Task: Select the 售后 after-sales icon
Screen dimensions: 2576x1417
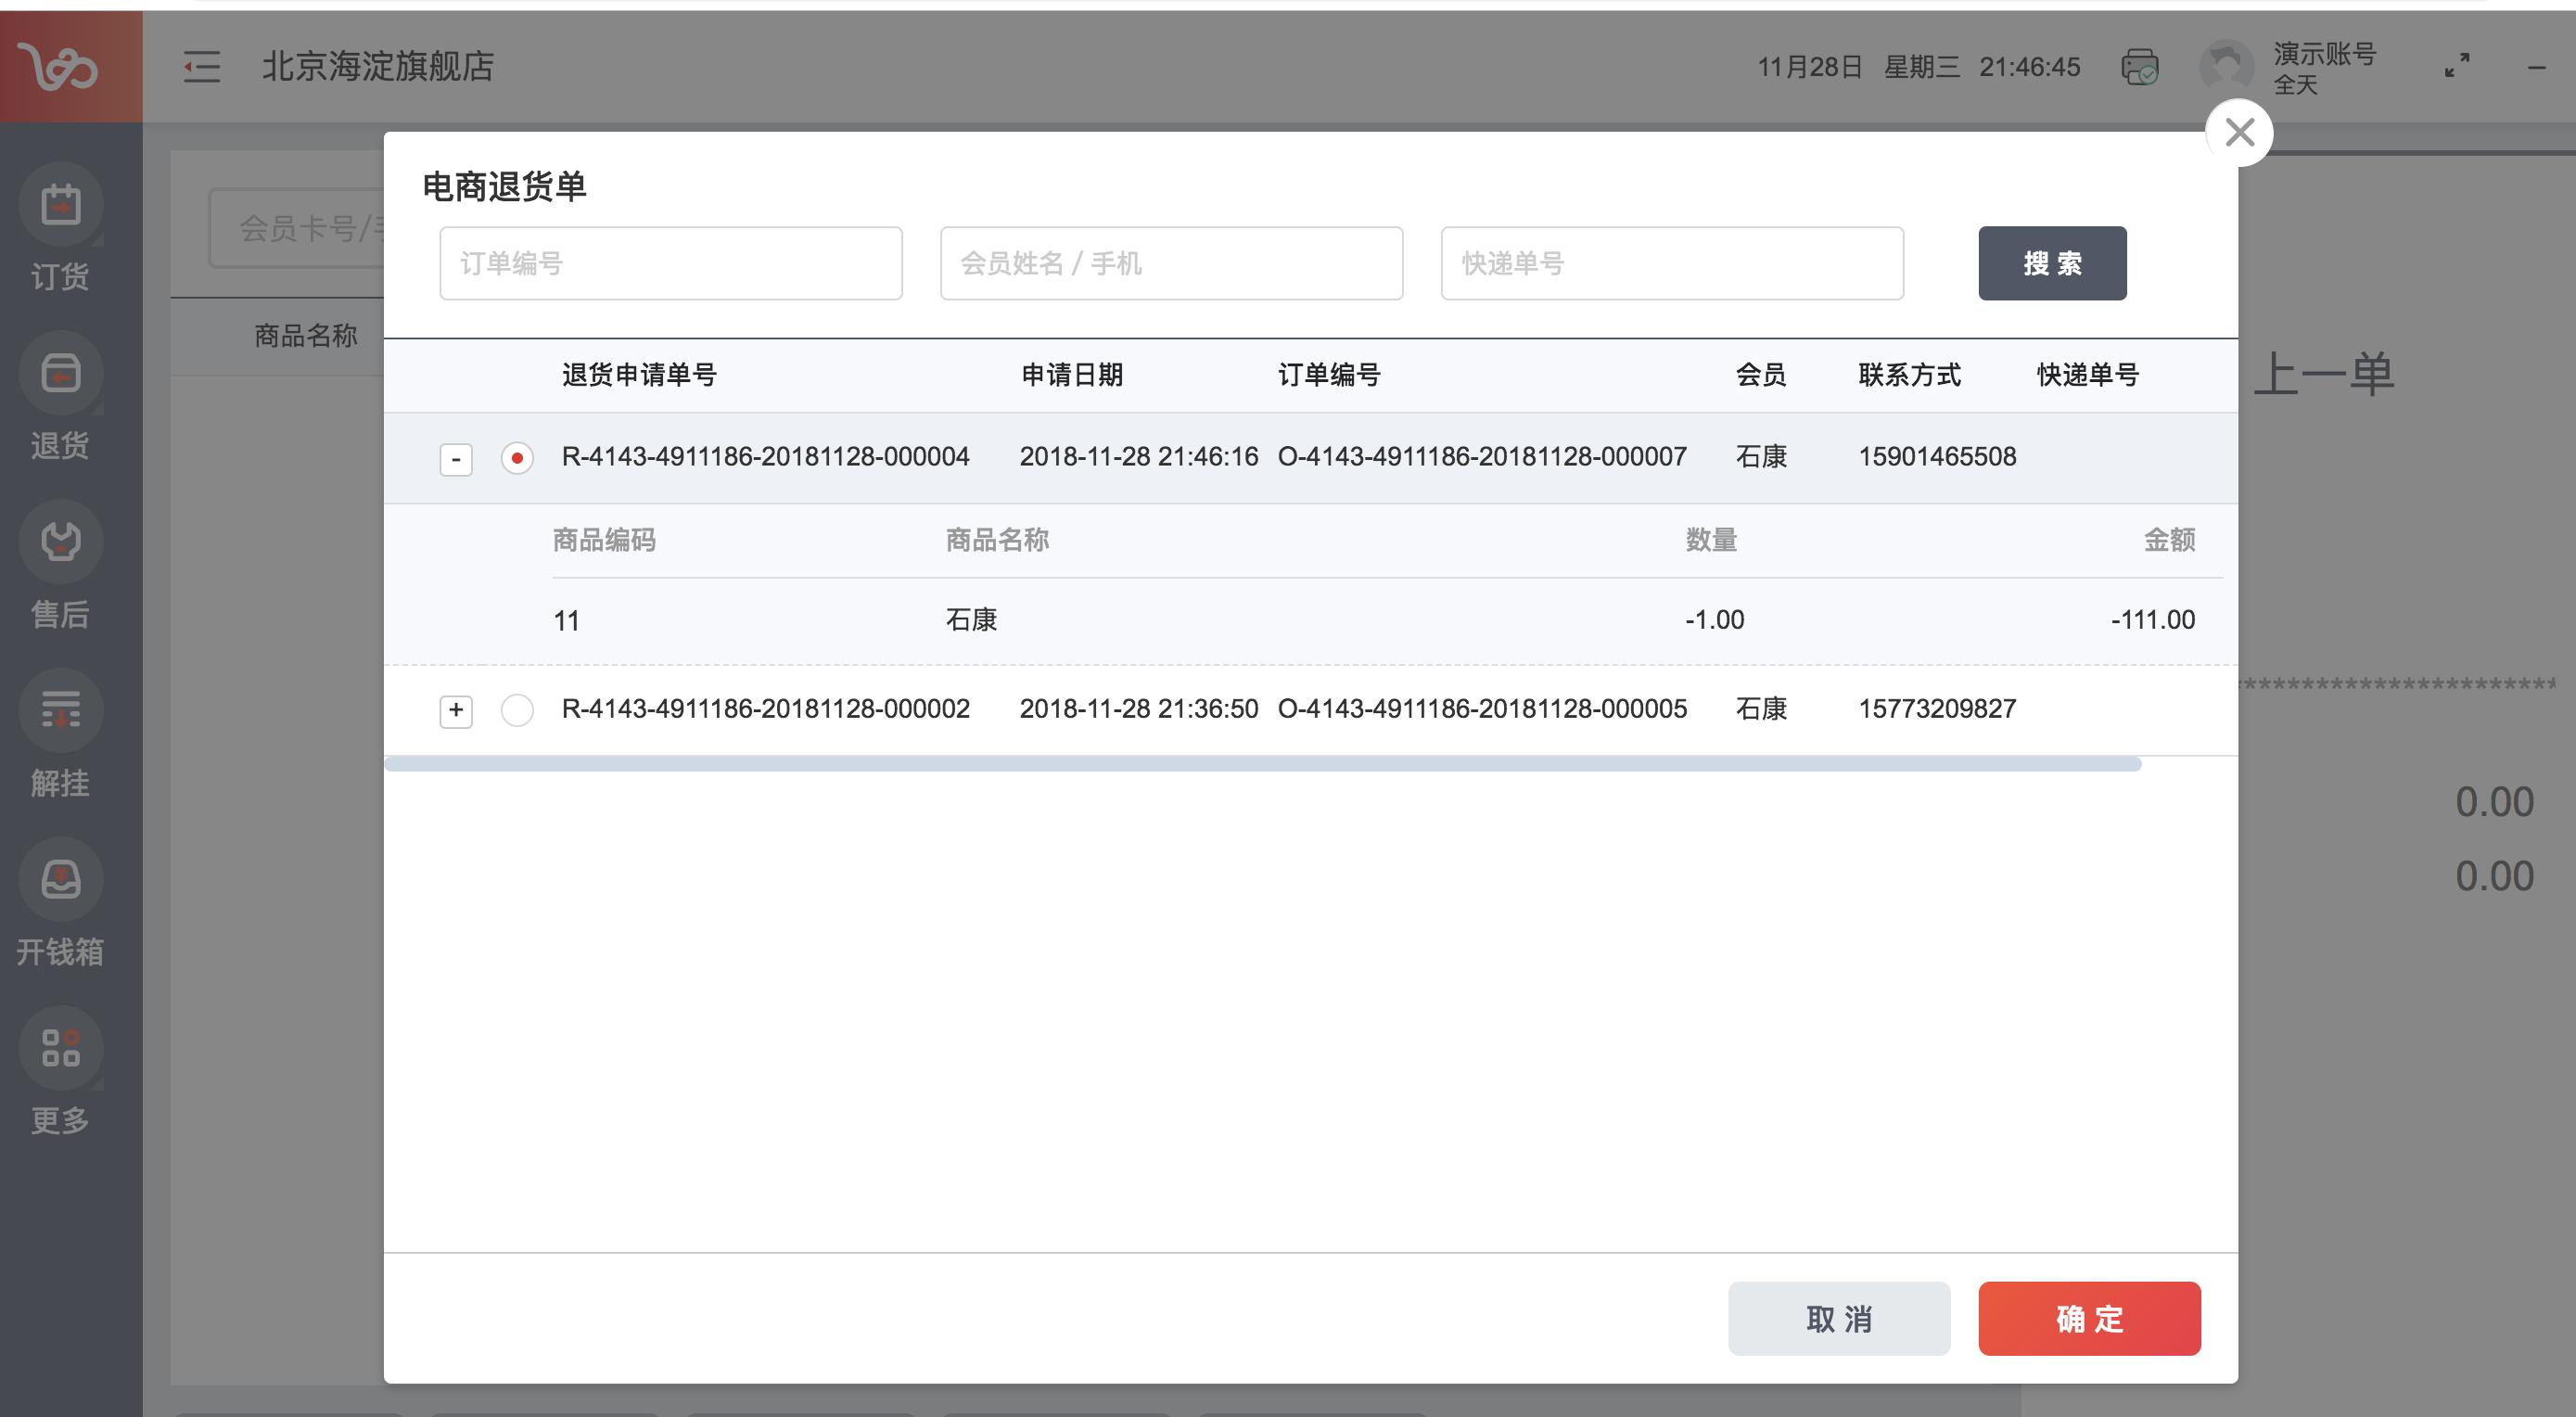Action: [61, 542]
